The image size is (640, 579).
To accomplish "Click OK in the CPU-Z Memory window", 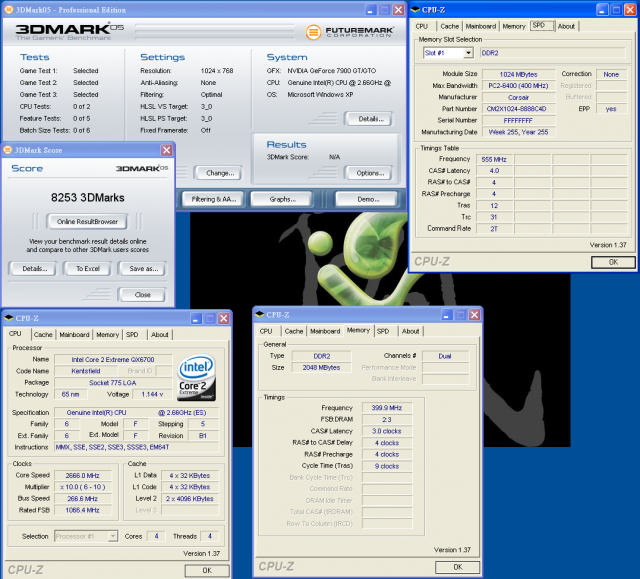I will tap(458, 567).
